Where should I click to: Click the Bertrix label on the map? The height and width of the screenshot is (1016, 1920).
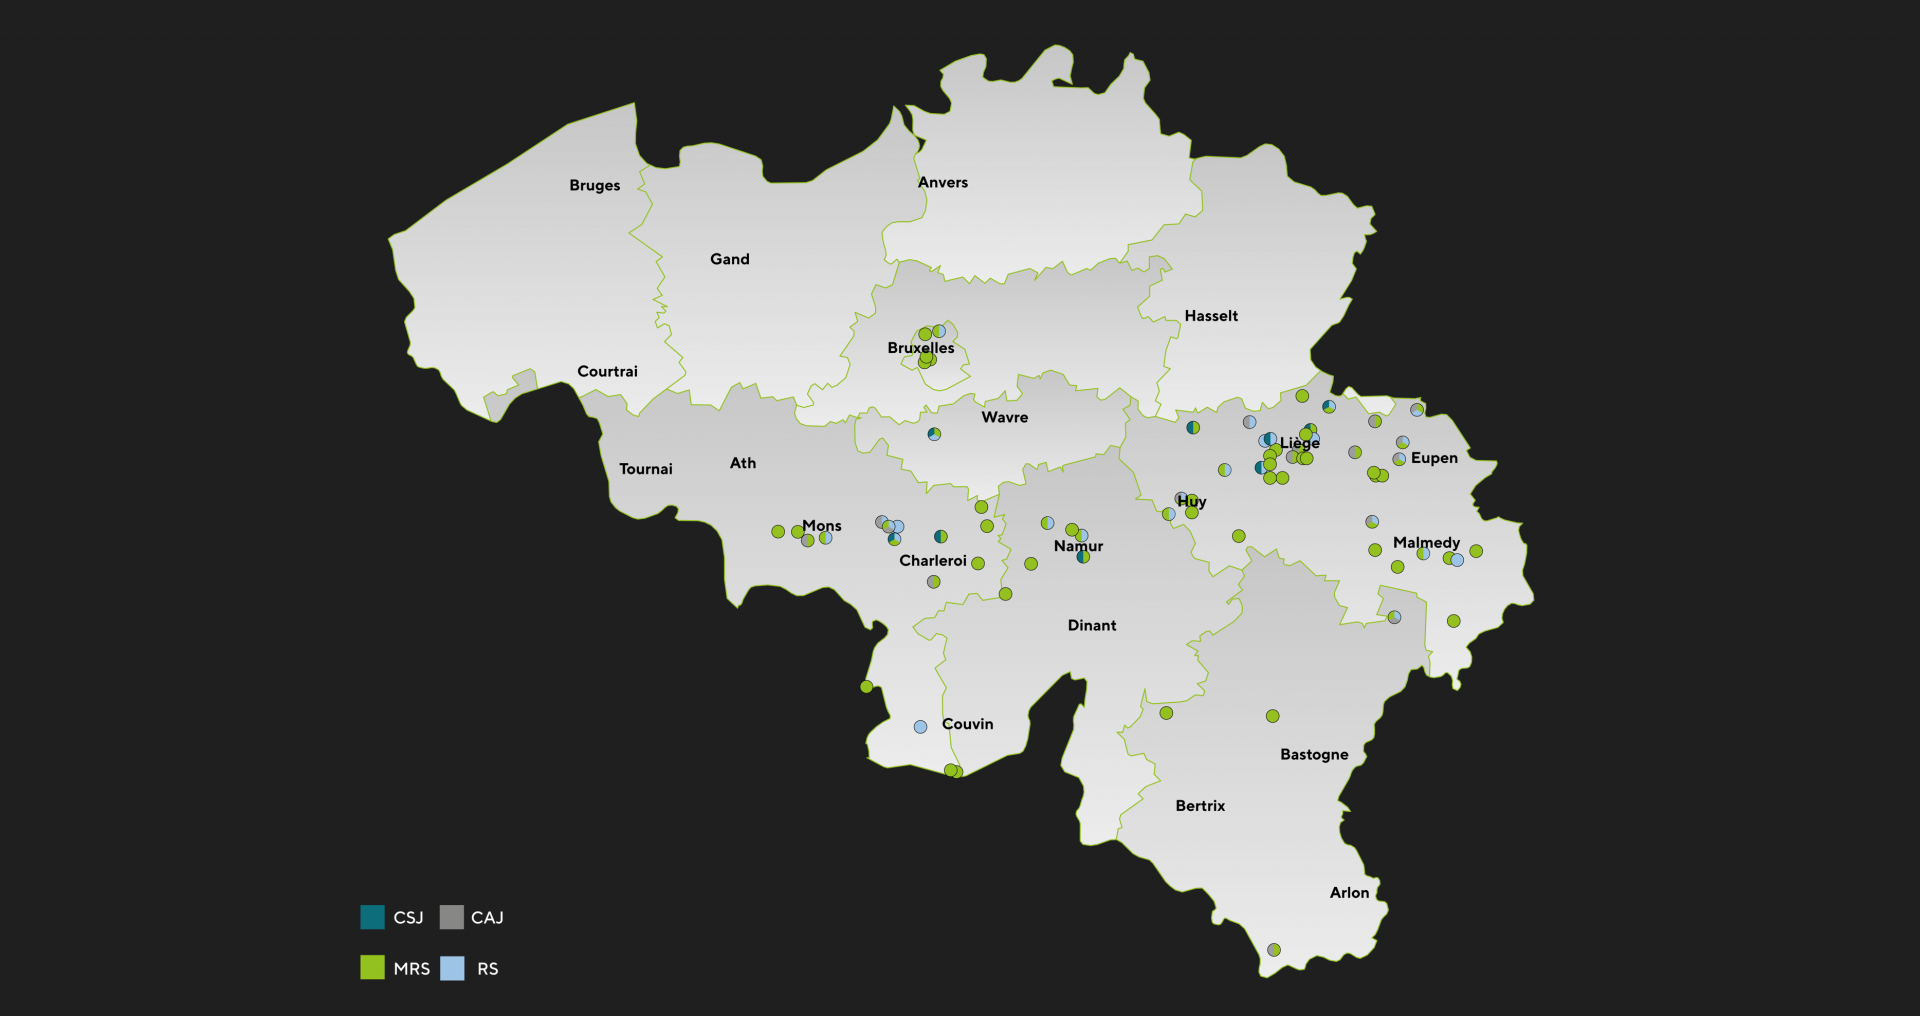tap(1200, 806)
